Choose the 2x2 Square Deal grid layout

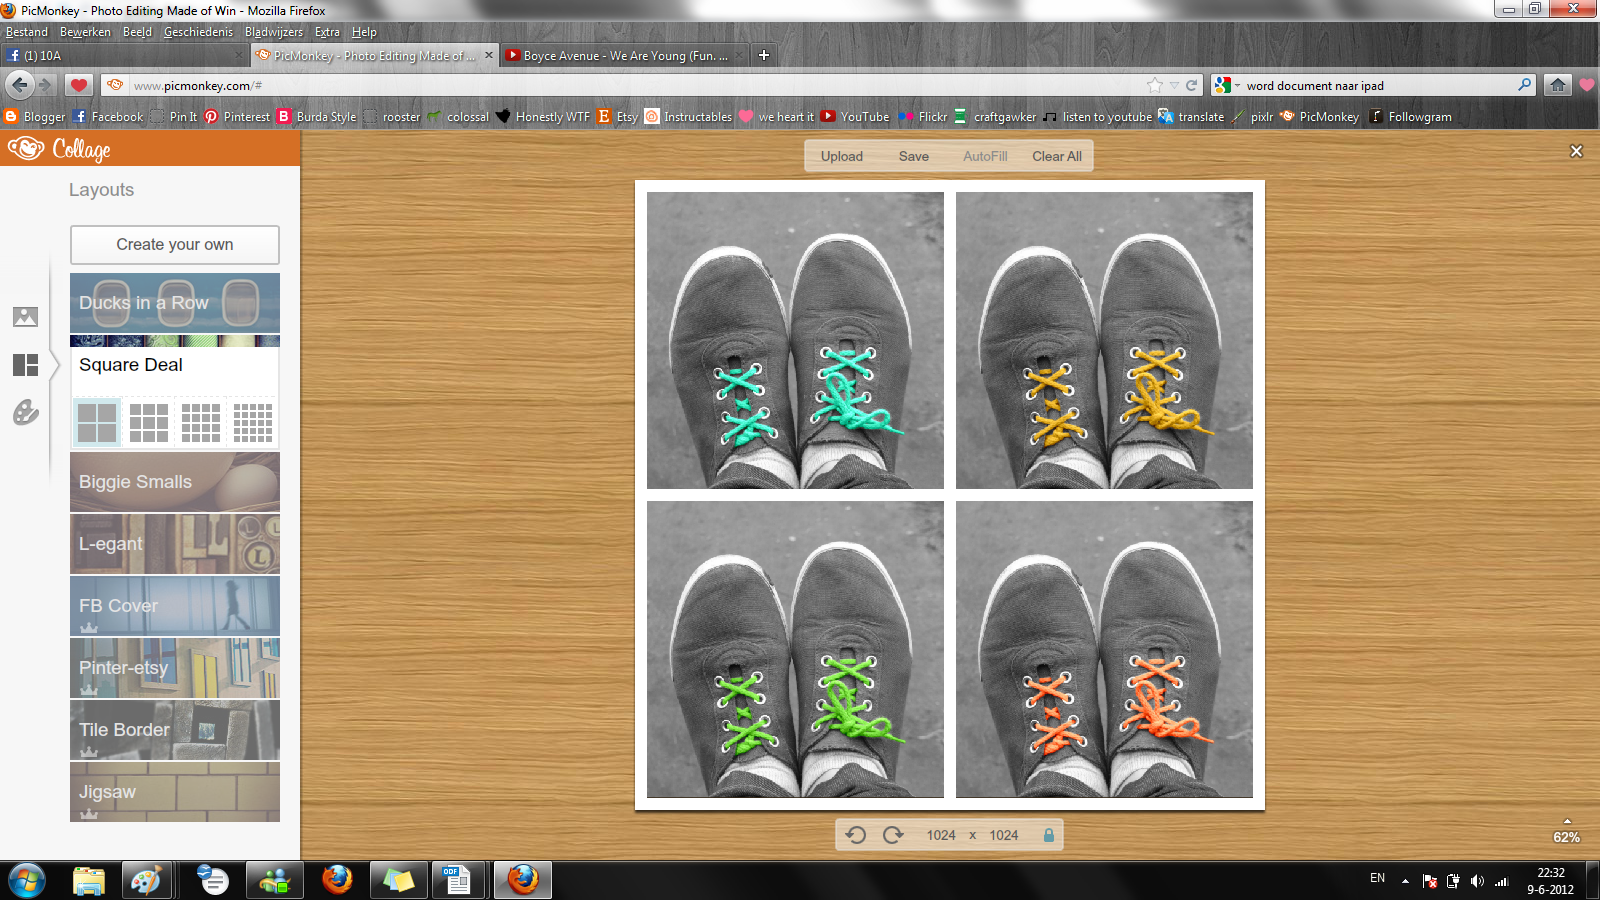(x=97, y=422)
